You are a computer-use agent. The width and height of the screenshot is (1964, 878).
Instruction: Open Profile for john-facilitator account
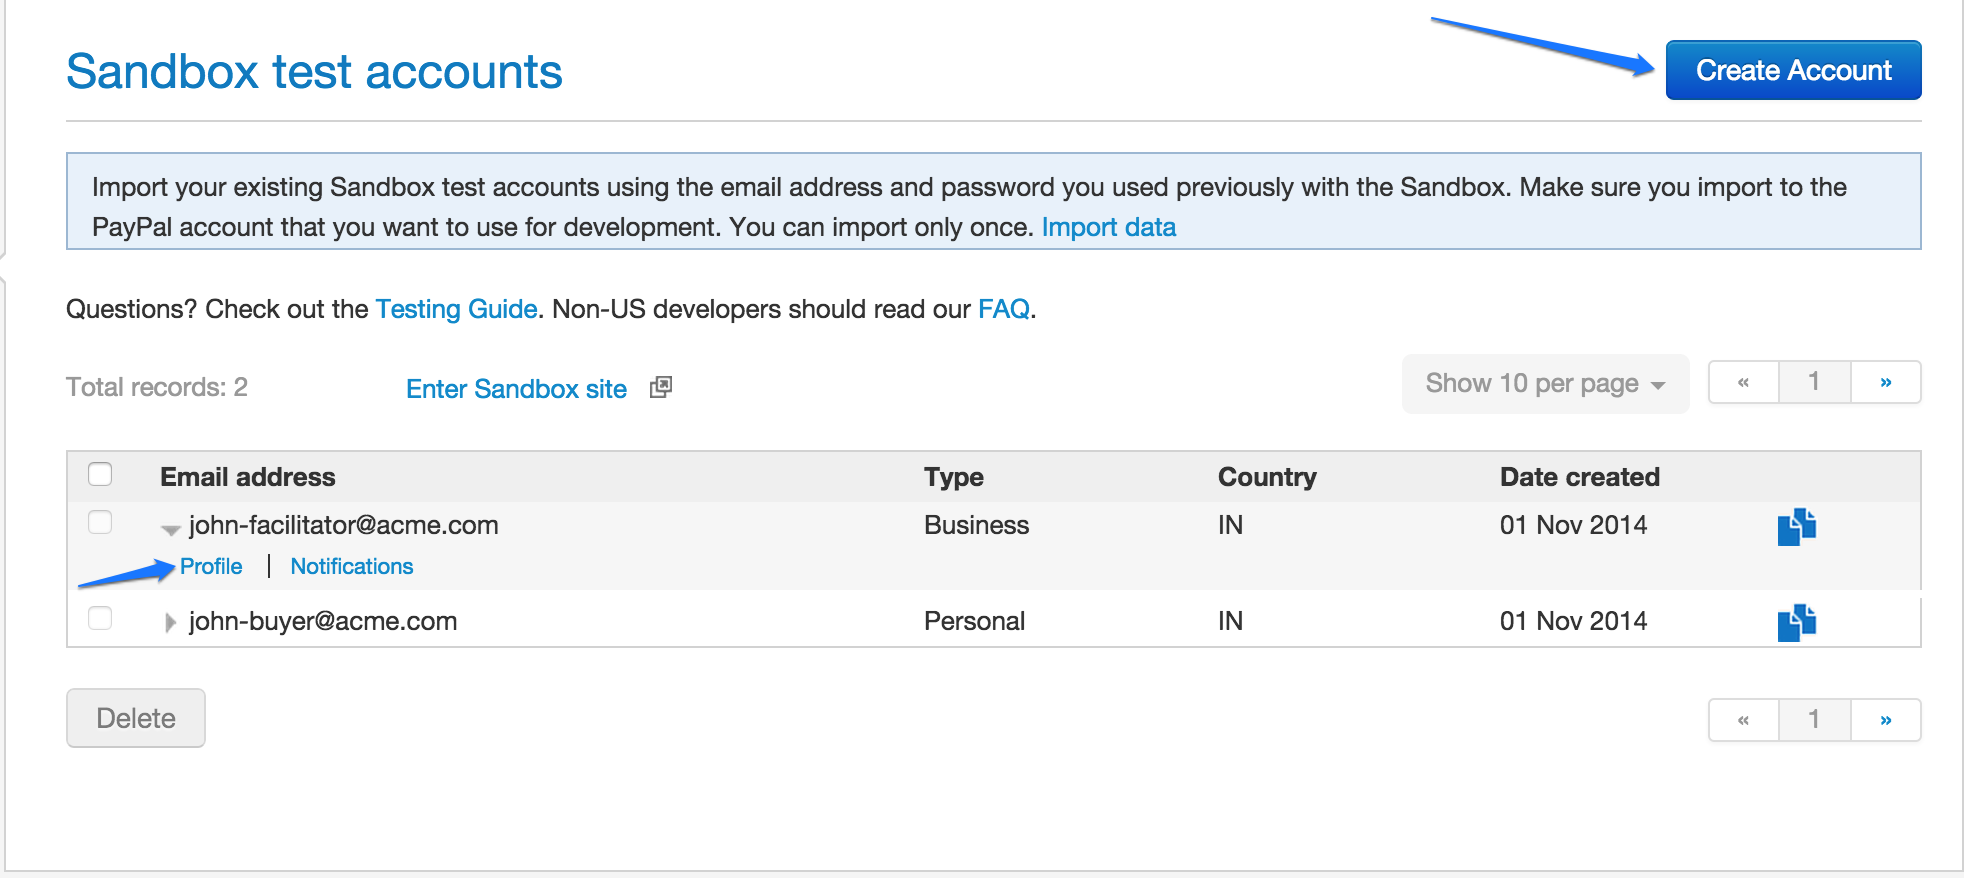(211, 567)
